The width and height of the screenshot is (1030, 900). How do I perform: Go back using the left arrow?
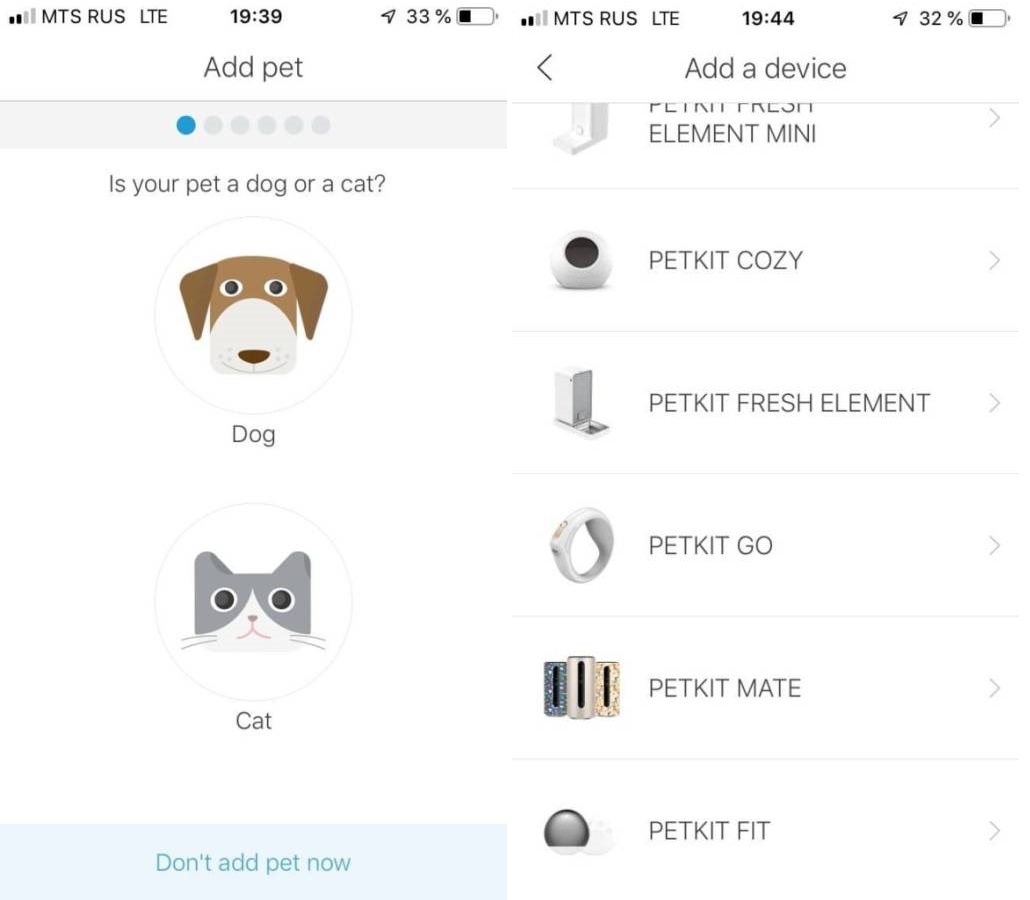tap(544, 68)
